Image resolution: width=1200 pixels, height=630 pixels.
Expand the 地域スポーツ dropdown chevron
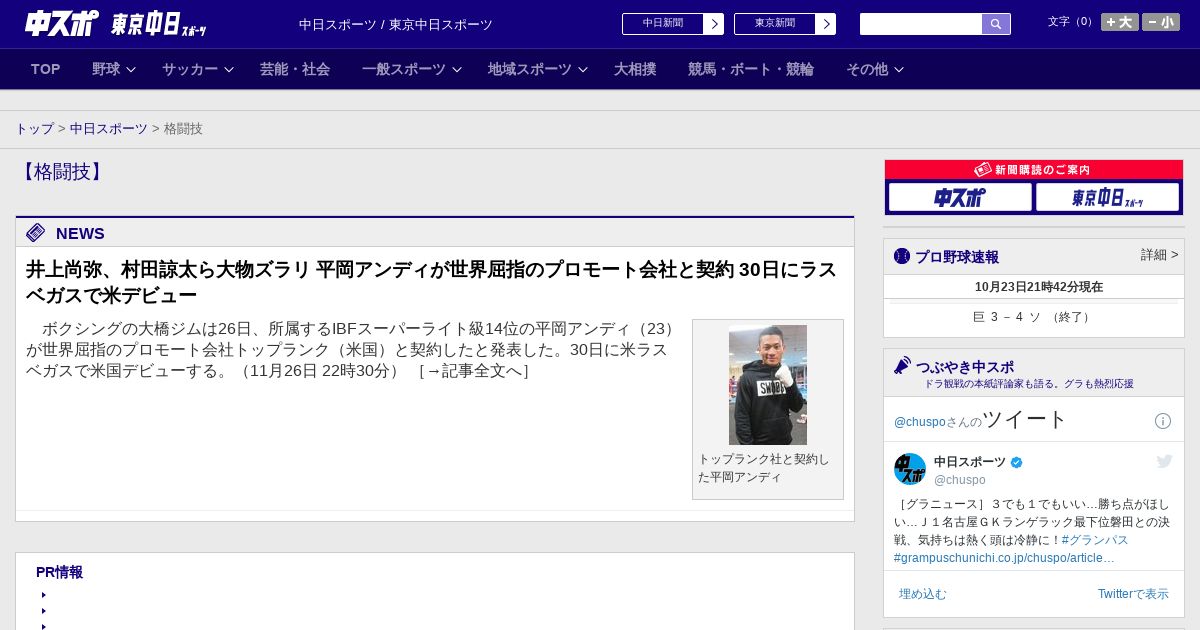[583, 69]
